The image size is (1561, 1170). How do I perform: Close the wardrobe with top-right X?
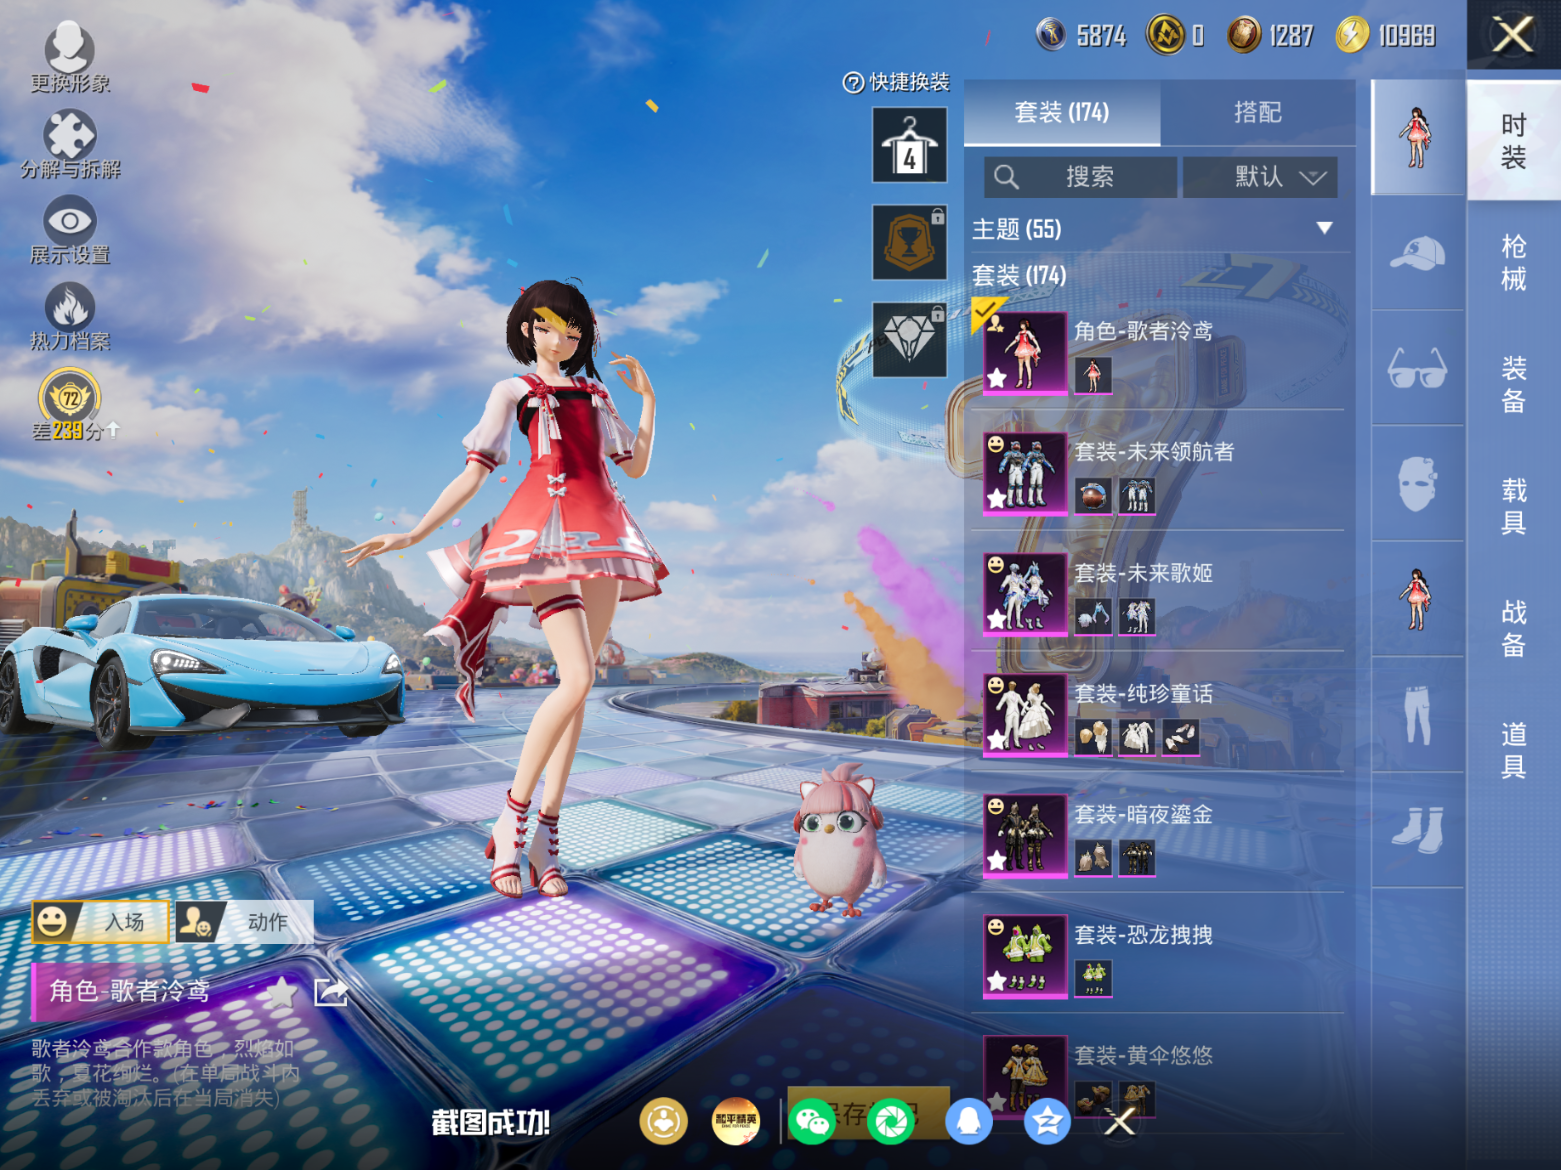coord(1513,35)
